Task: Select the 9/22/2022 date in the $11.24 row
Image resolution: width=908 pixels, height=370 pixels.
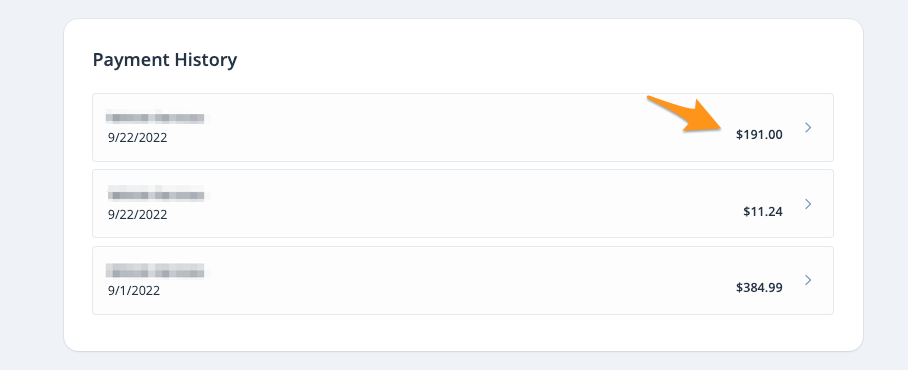Action: [x=137, y=215]
